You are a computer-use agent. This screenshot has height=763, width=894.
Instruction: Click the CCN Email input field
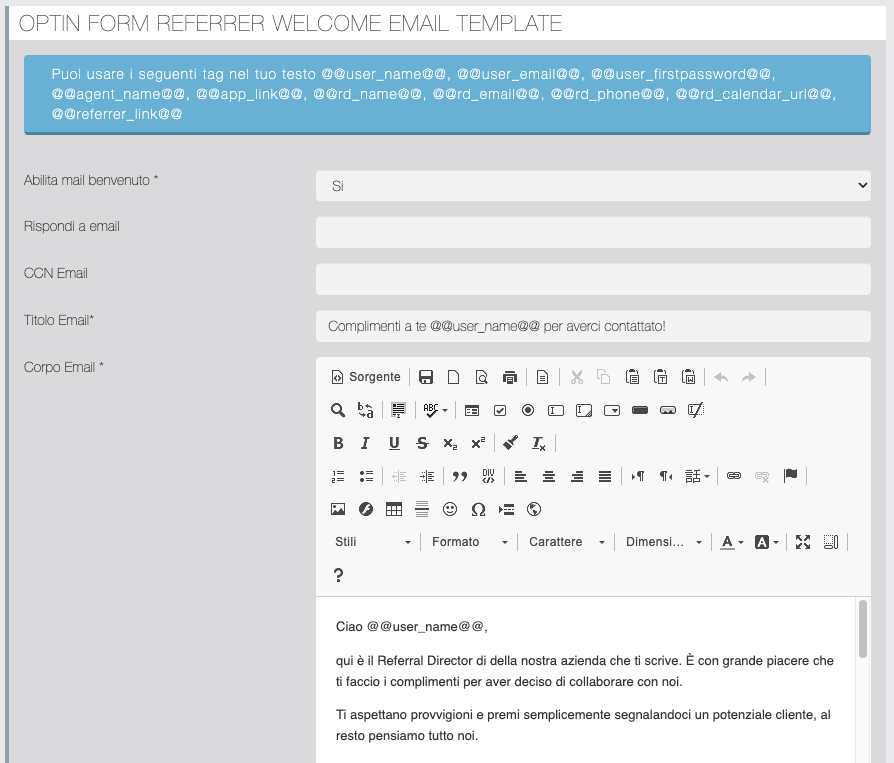593,279
